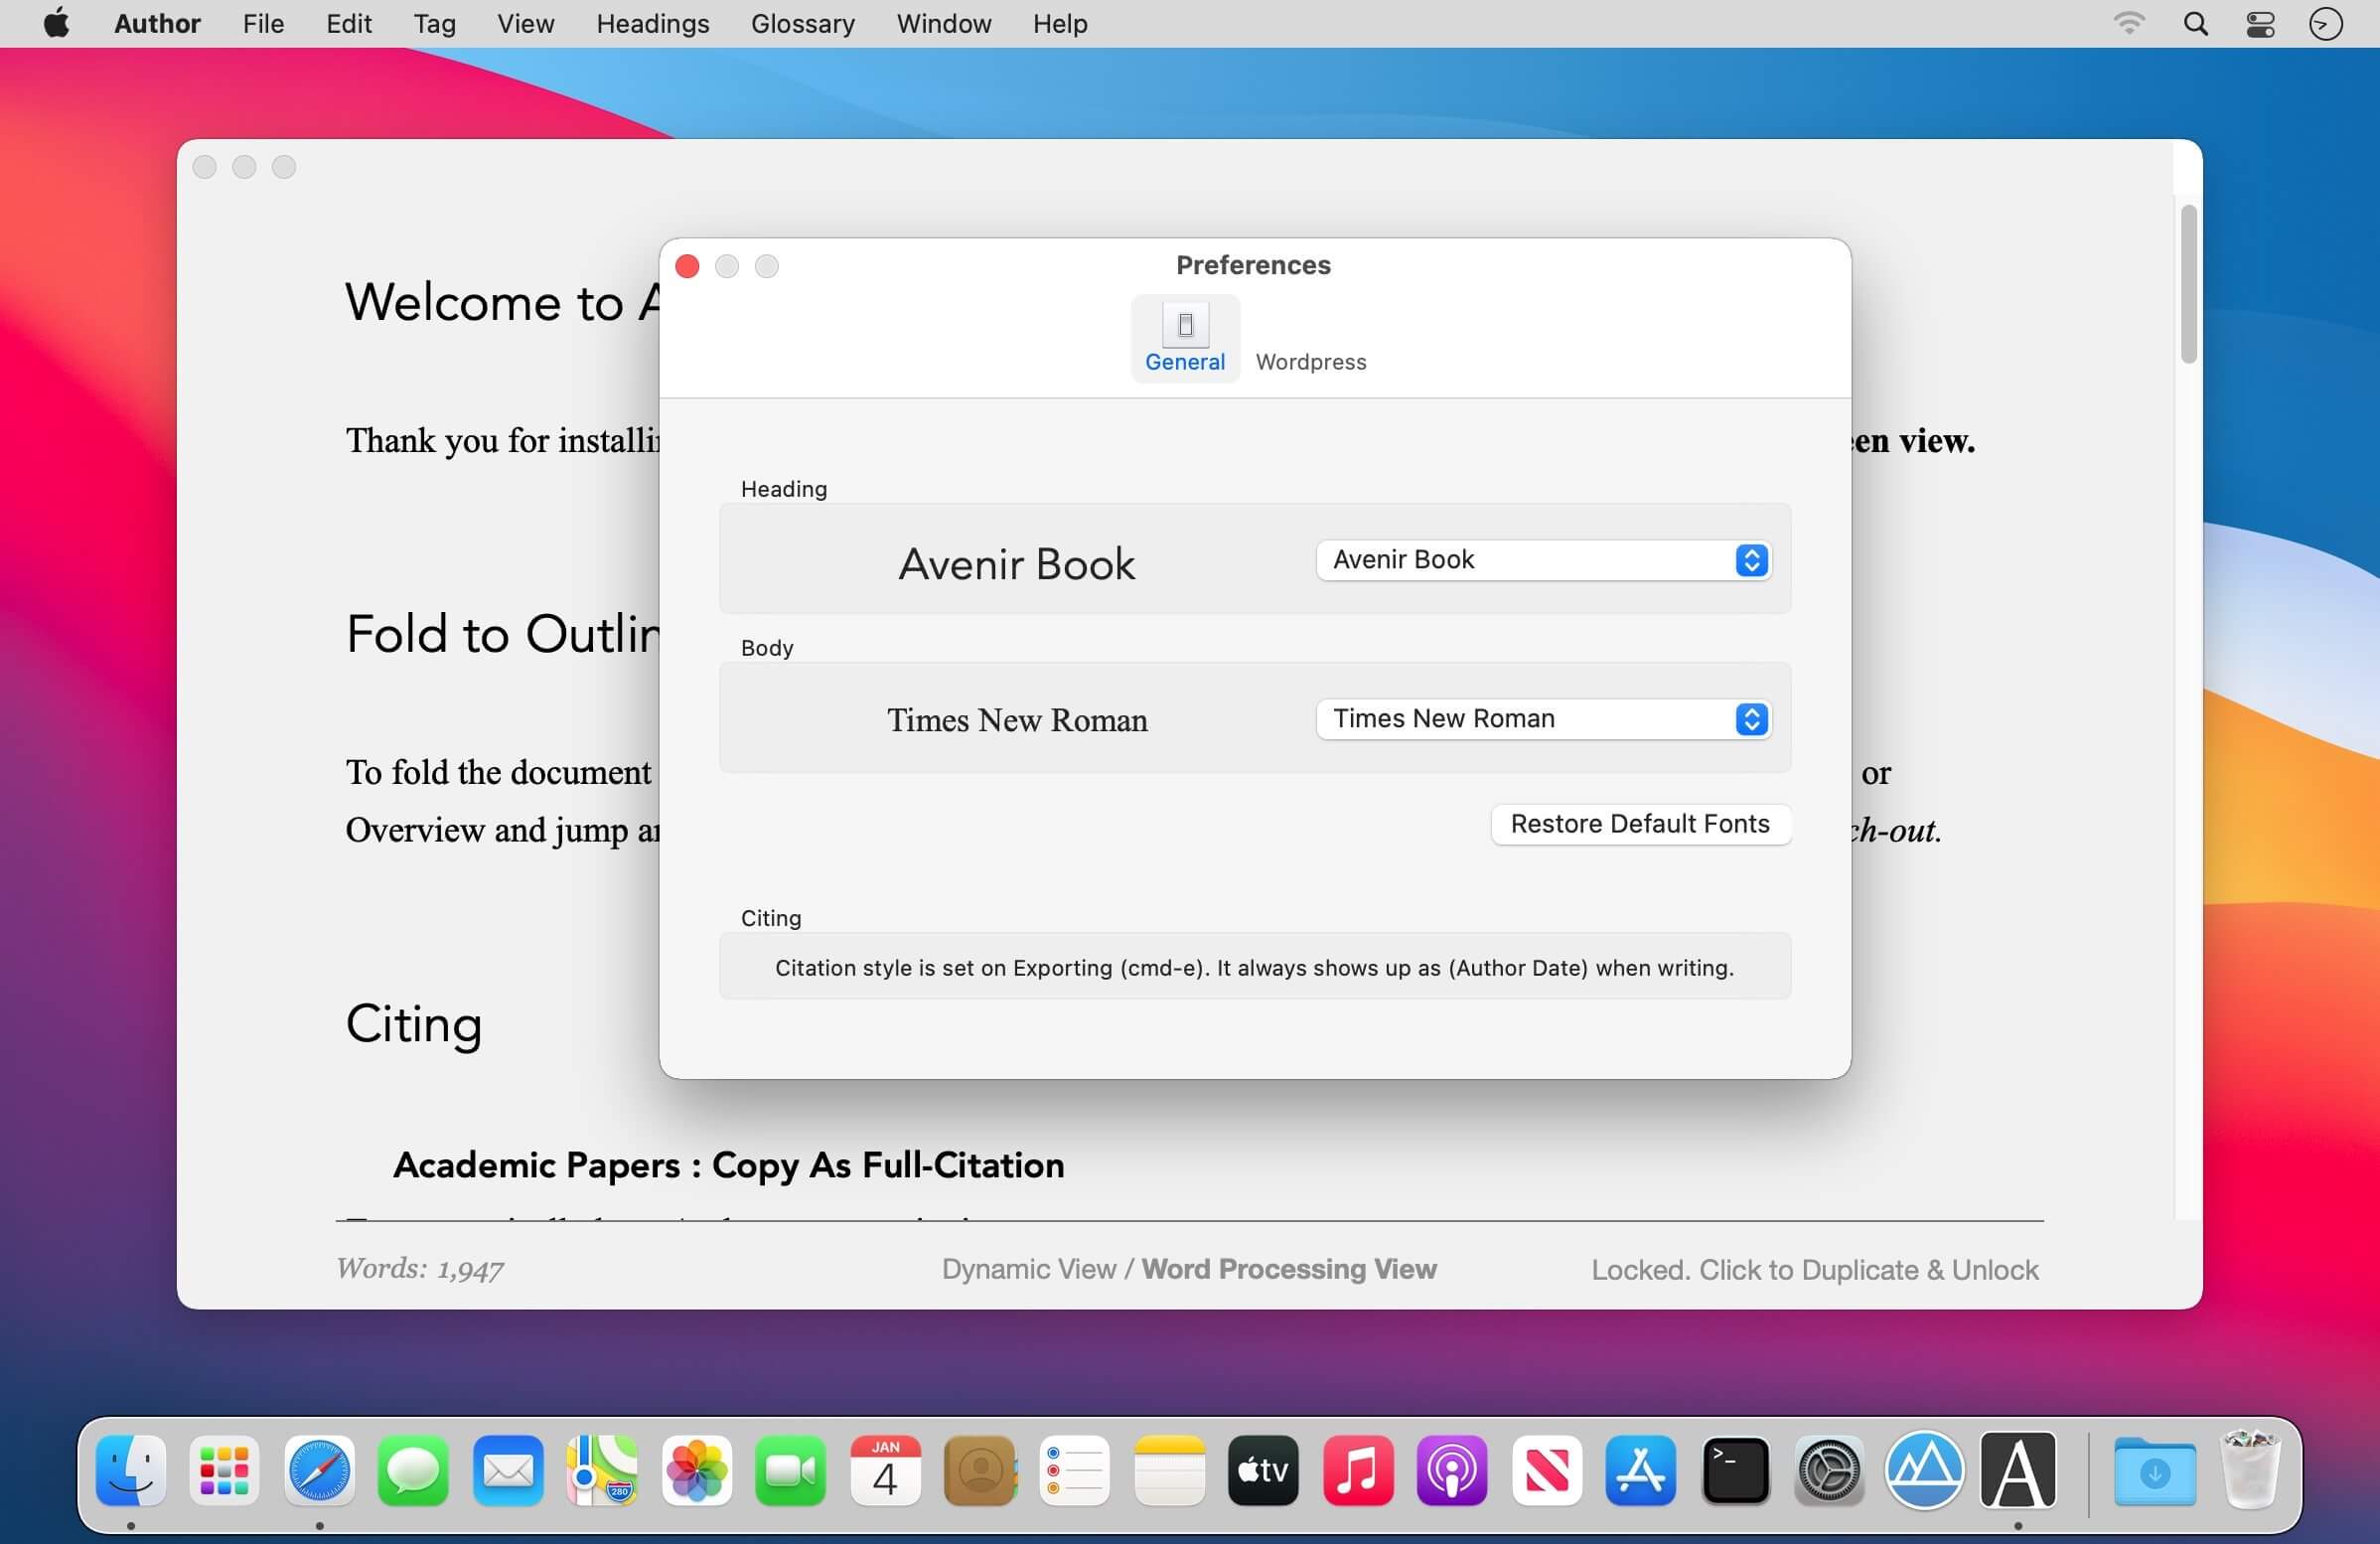The height and width of the screenshot is (1544, 2380).
Task: Click the document window's vertical scrollbar
Action: click(2188, 285)
